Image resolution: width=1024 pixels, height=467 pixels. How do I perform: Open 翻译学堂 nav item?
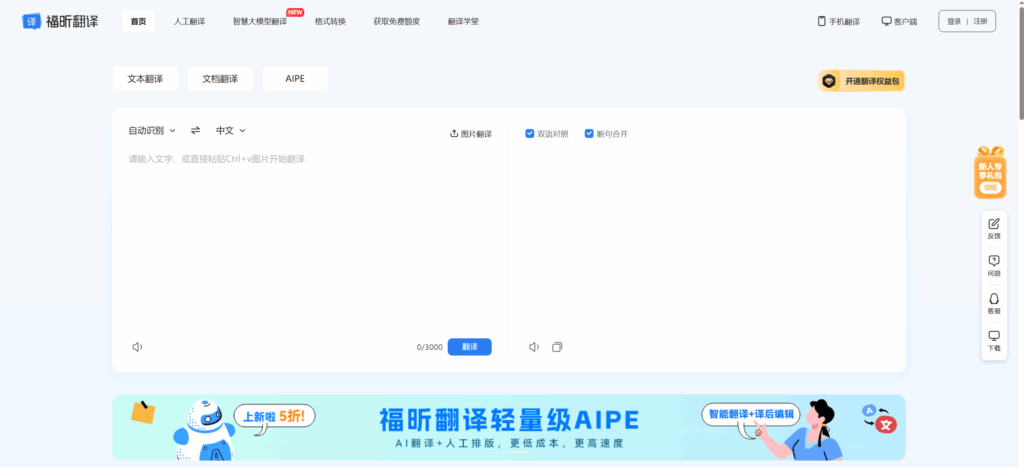click(463, 21)
